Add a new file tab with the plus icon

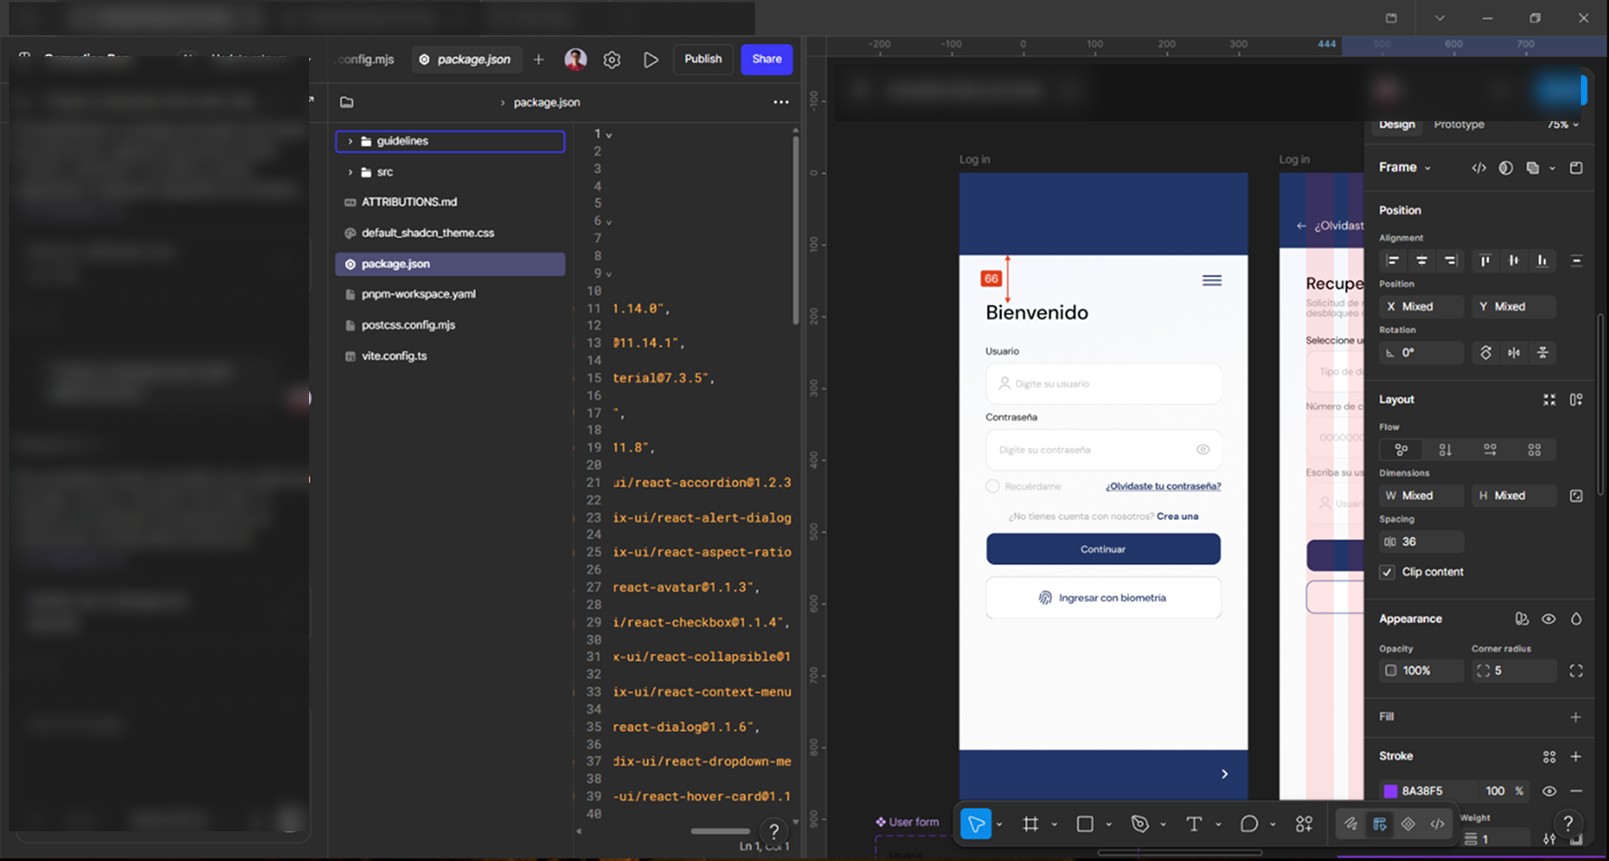point(539,60)
